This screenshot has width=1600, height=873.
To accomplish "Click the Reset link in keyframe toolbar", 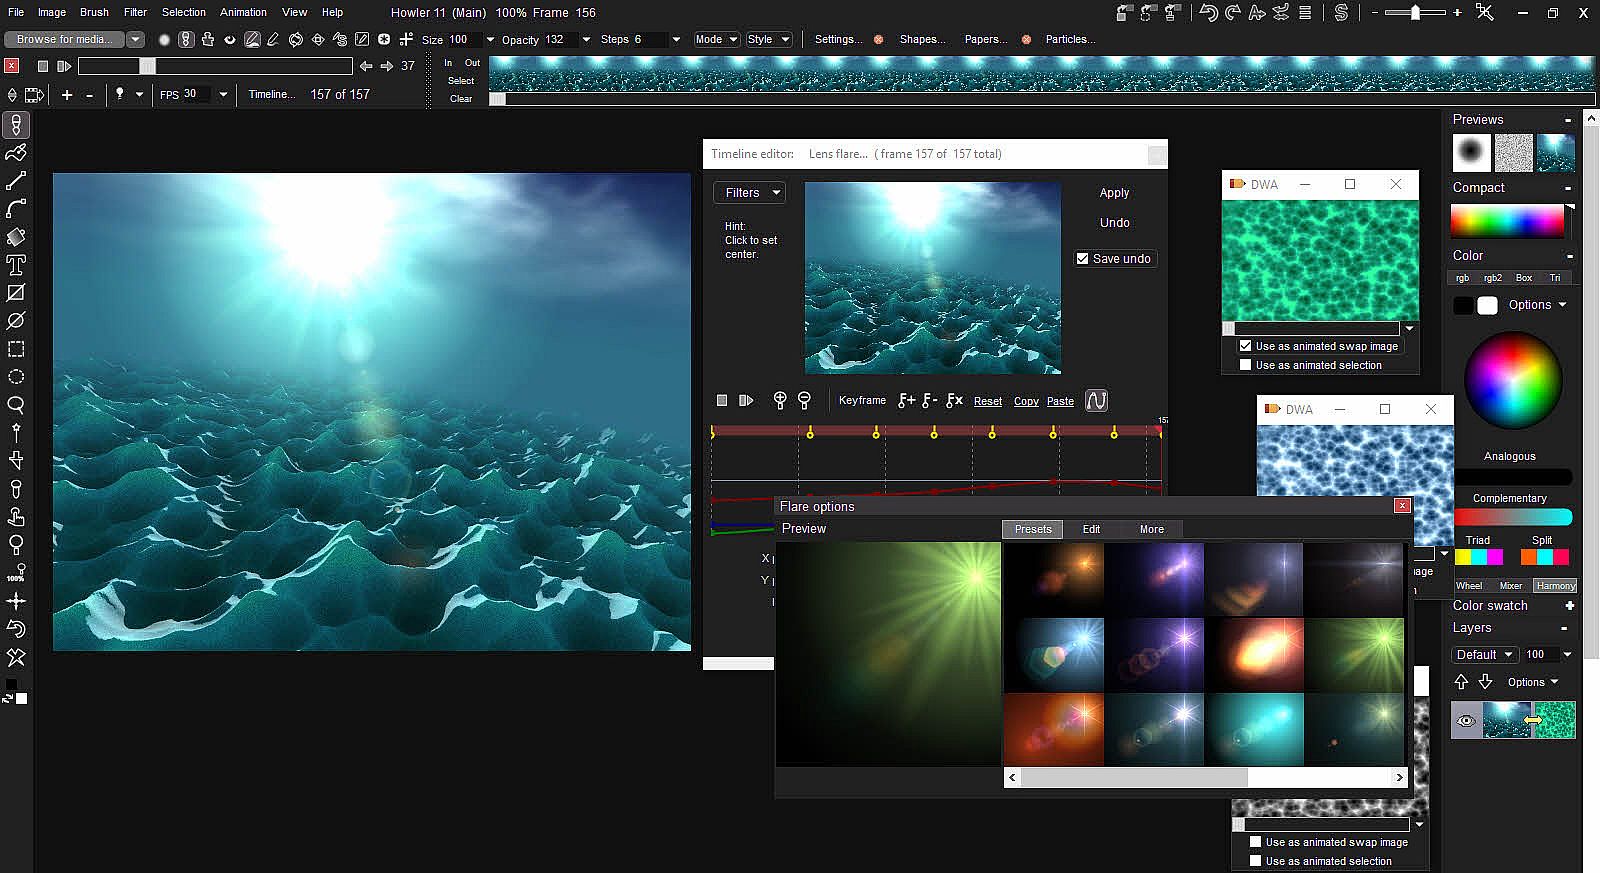I will (x=987, y=401).
